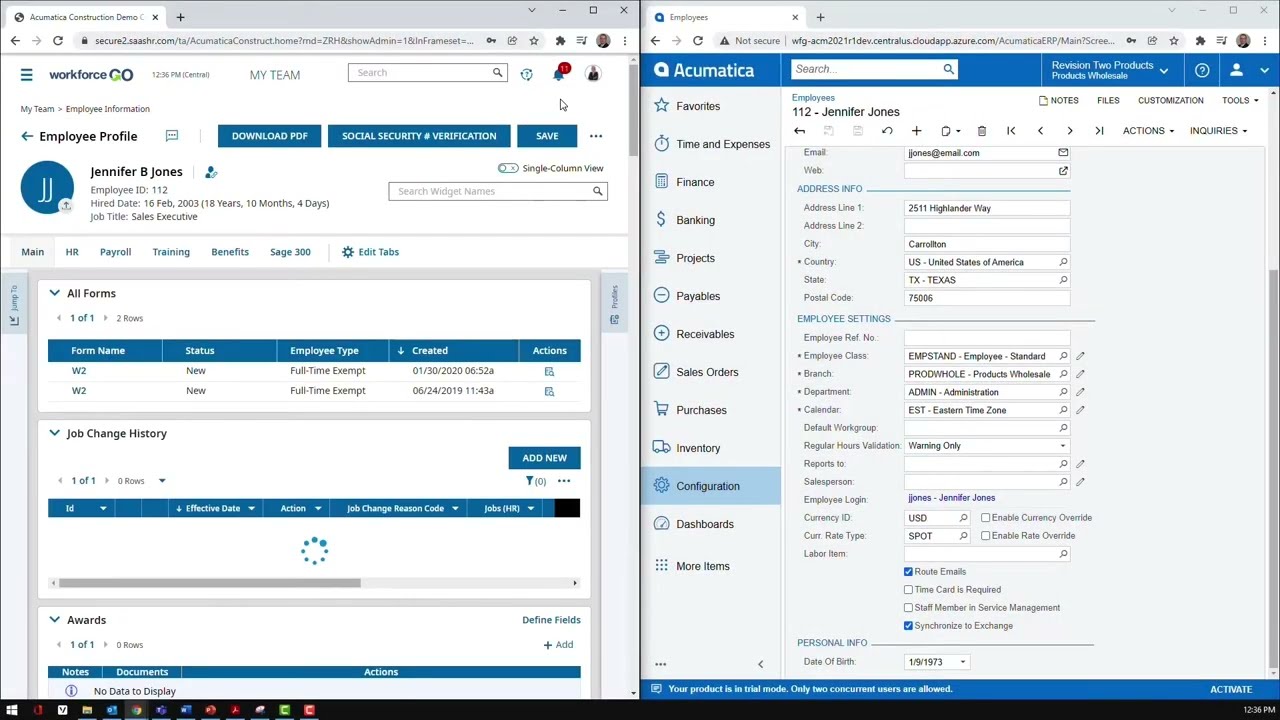Open lookup magnifier for Country field

(1063, 262)
